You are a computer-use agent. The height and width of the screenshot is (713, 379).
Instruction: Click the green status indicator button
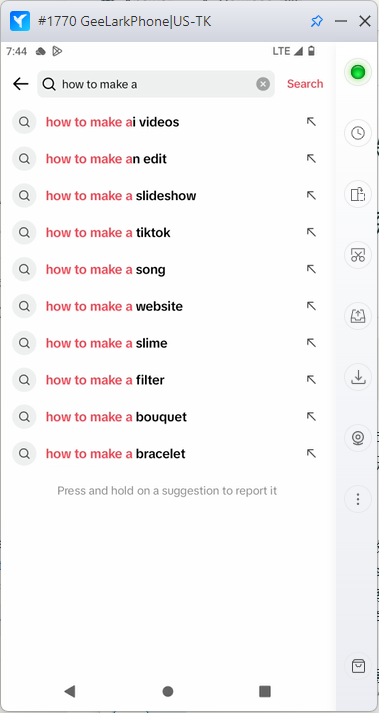tap(358, 72)
